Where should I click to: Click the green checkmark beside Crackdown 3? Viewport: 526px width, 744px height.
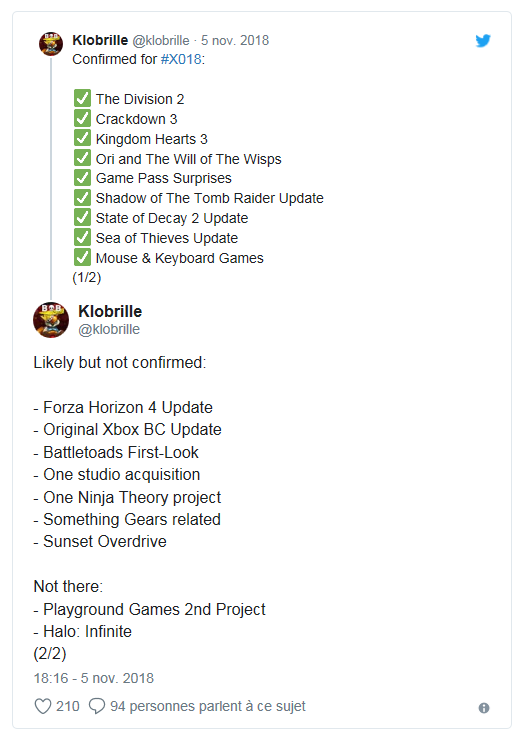[82, 118]
